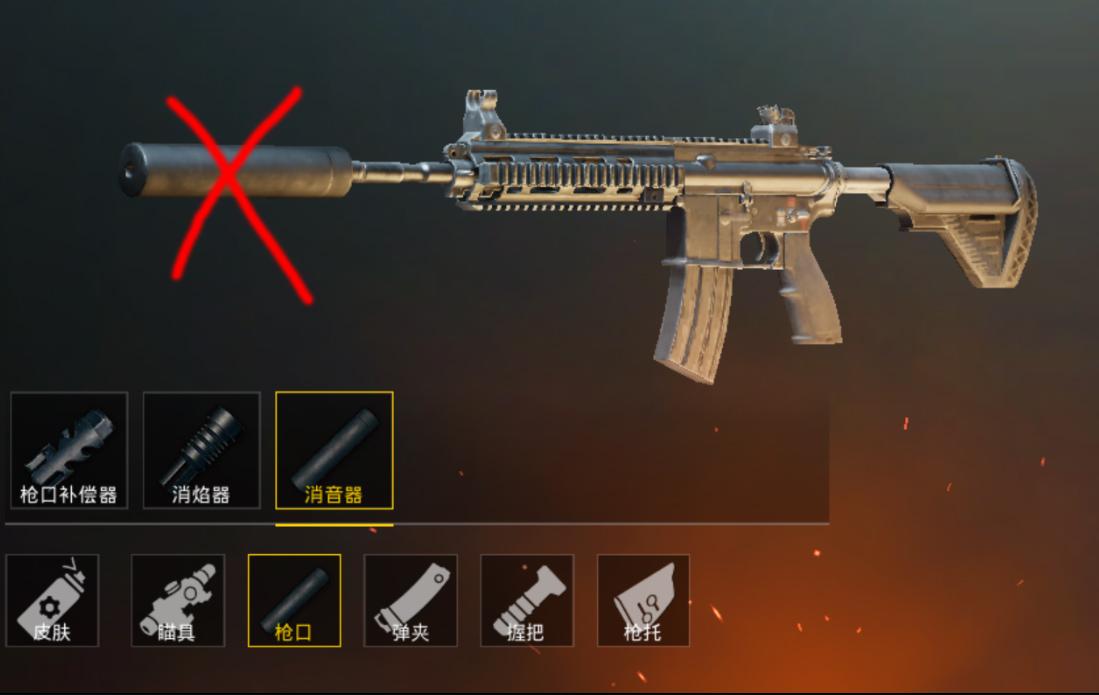Click the rifle's rear iron sight

point(774,126)
